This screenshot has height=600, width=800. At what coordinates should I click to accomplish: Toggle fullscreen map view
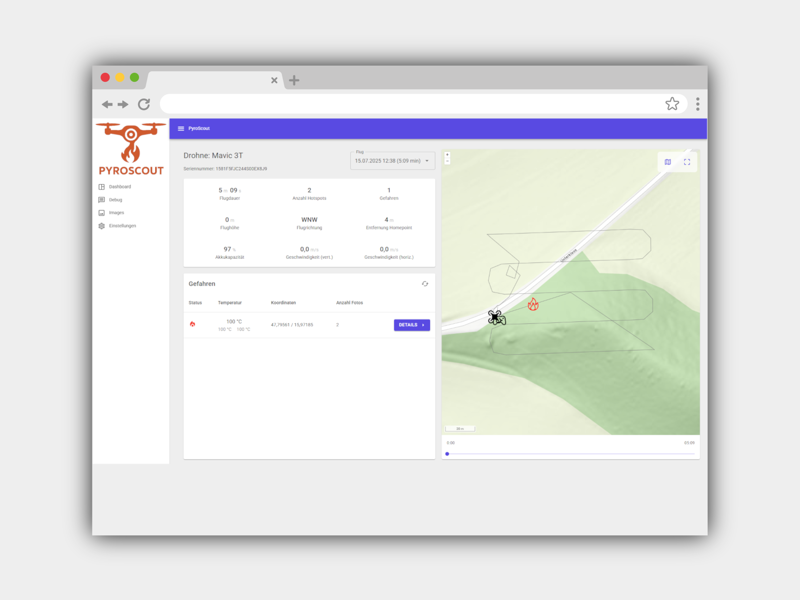687,162
